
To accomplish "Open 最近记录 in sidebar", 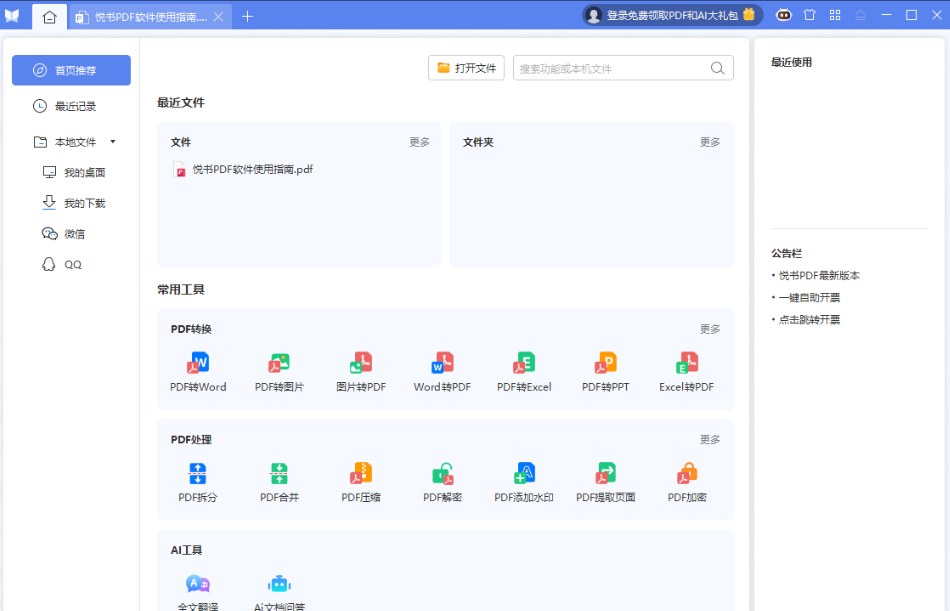I will pyautogui.click(x=71, y=106).
